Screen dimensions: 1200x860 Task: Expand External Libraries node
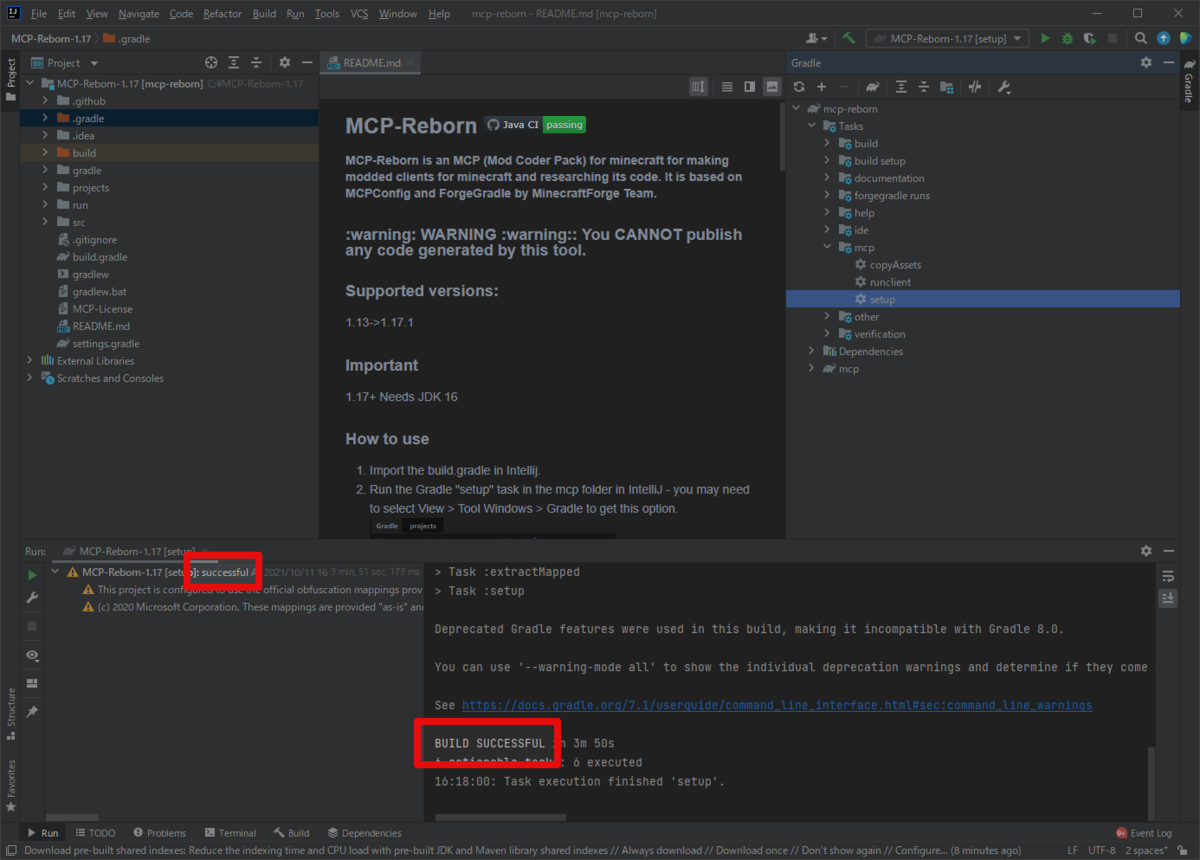[x=29, y=361]
